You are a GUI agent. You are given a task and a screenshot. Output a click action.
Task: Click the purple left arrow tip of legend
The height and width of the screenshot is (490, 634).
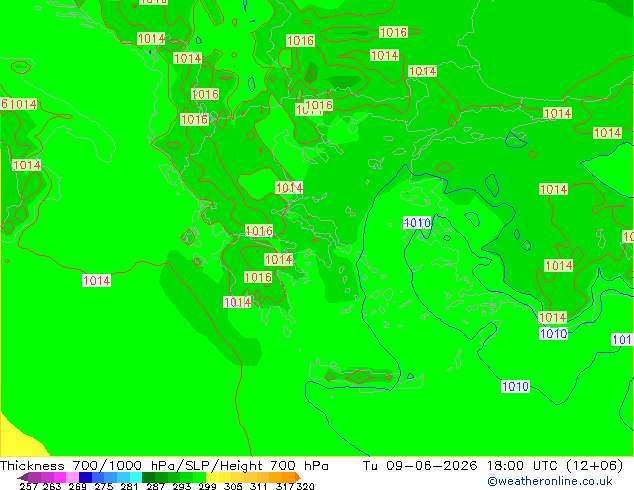click(23, 477)
